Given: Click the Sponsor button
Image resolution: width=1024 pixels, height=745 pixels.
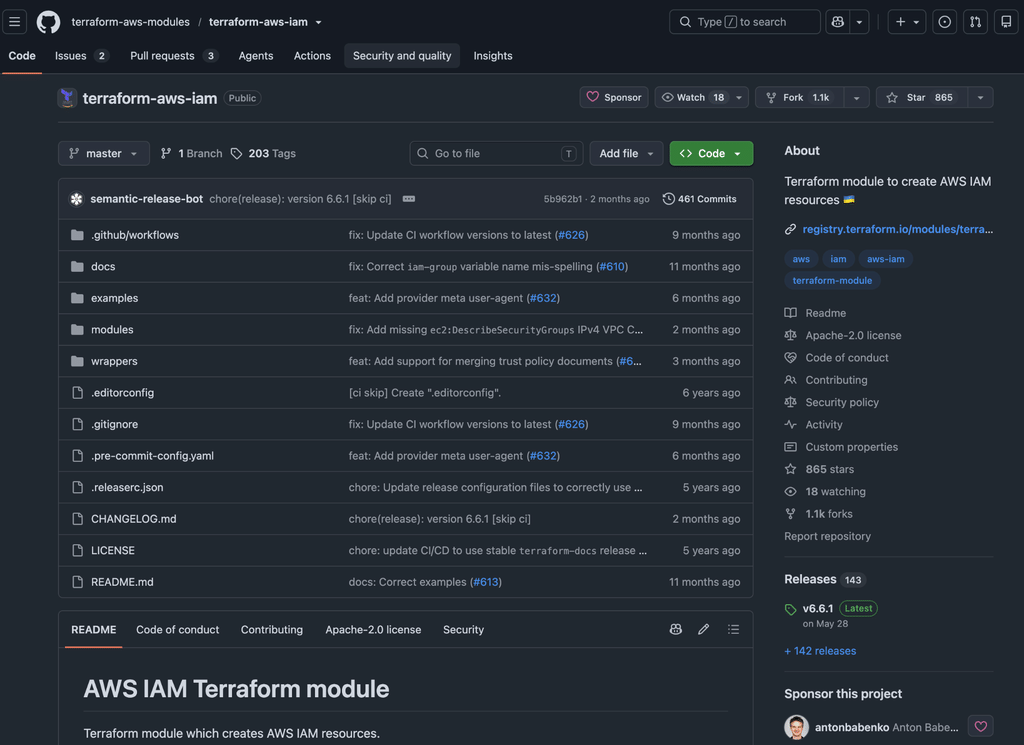Looking at the screenshot, I should tap(614, 97).
